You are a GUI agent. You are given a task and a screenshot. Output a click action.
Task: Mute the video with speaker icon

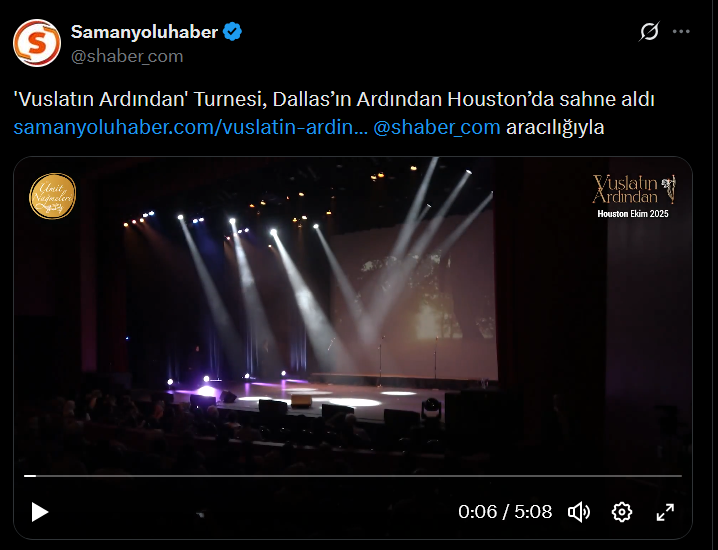(x=579, y=512)
